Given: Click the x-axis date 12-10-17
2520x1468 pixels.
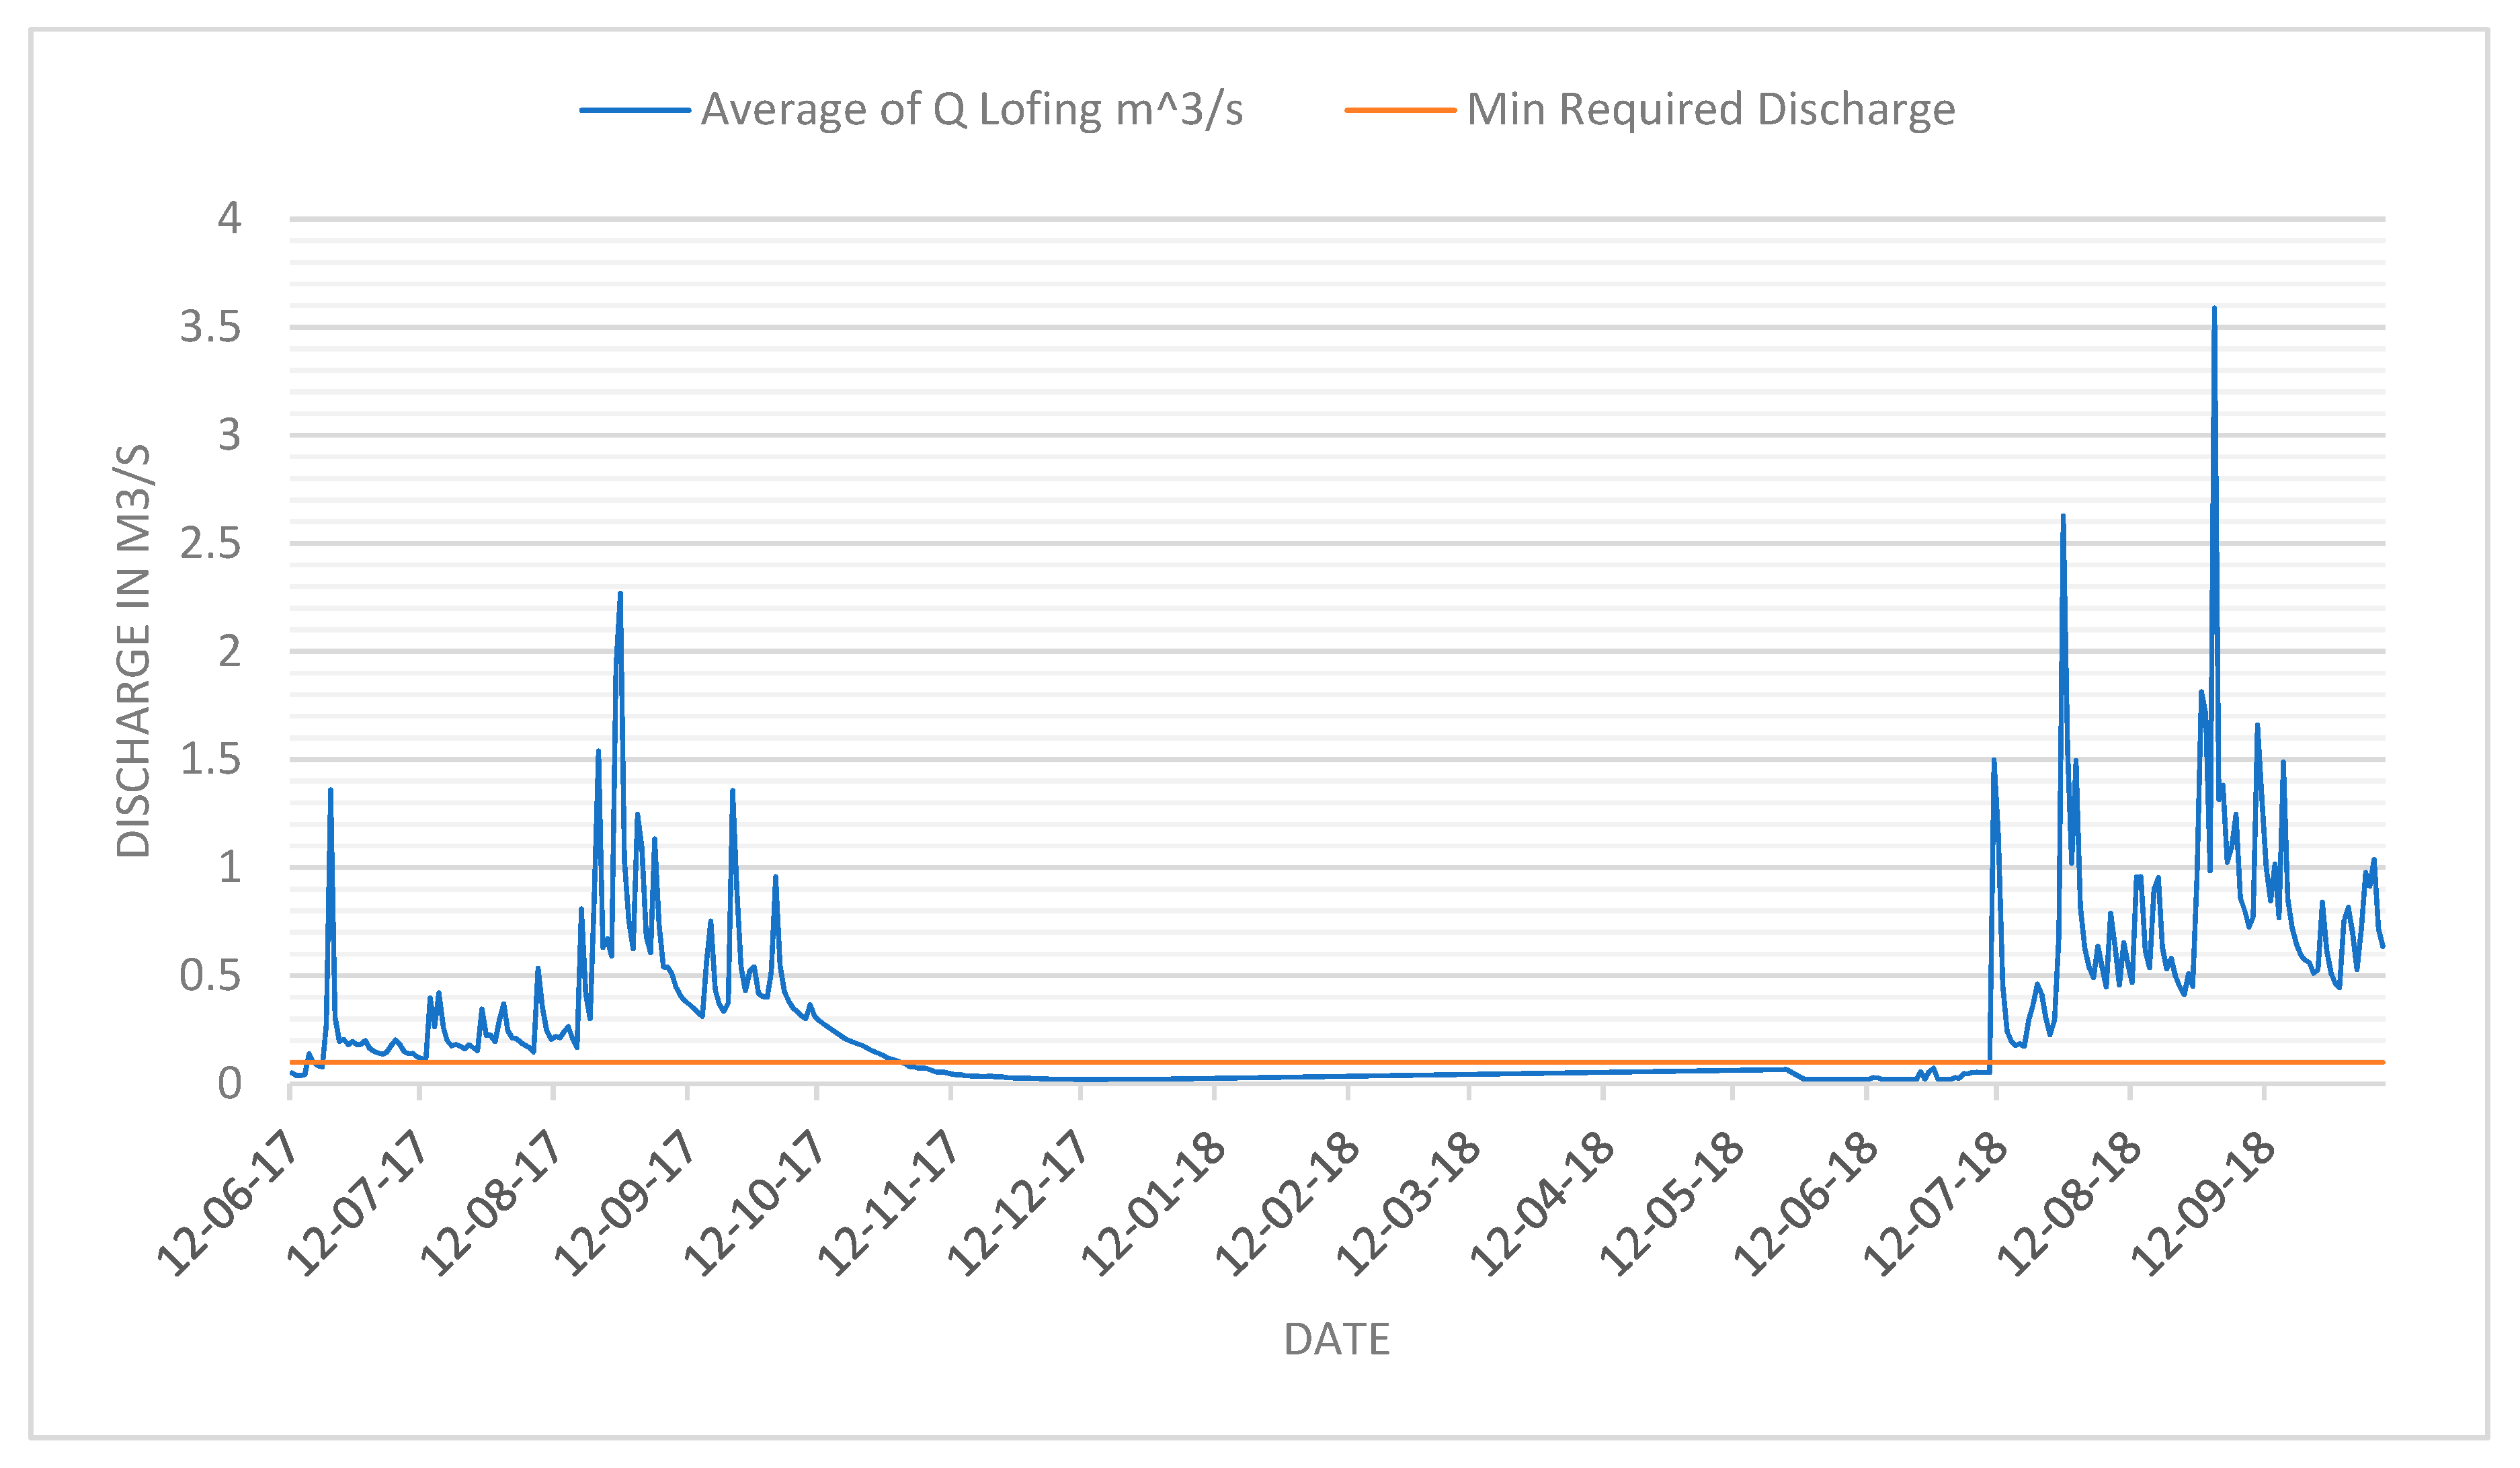Looking at the screenshot, I should pos(754,1203).
